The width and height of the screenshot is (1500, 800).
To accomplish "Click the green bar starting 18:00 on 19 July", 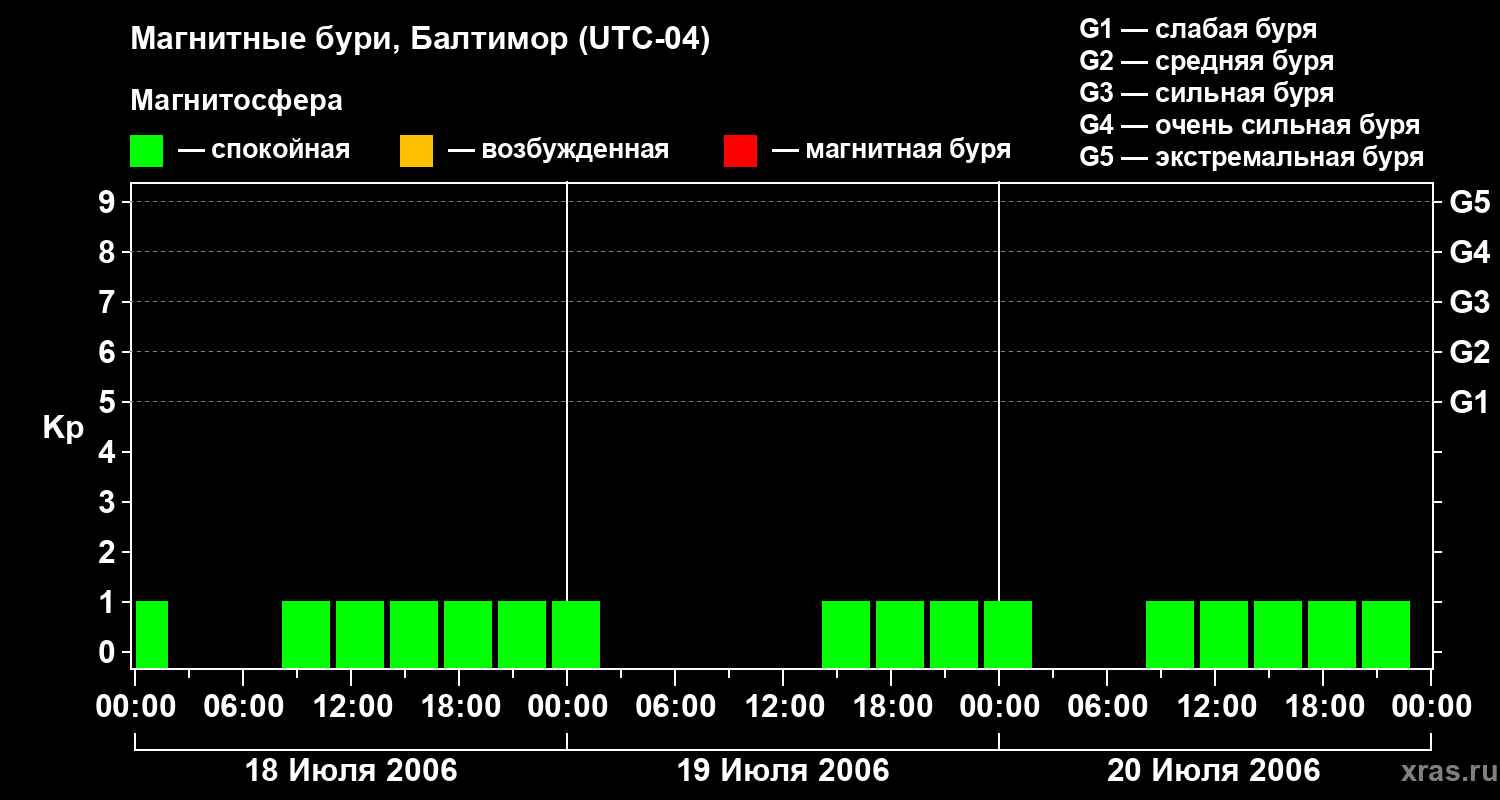I will (900, 634).
